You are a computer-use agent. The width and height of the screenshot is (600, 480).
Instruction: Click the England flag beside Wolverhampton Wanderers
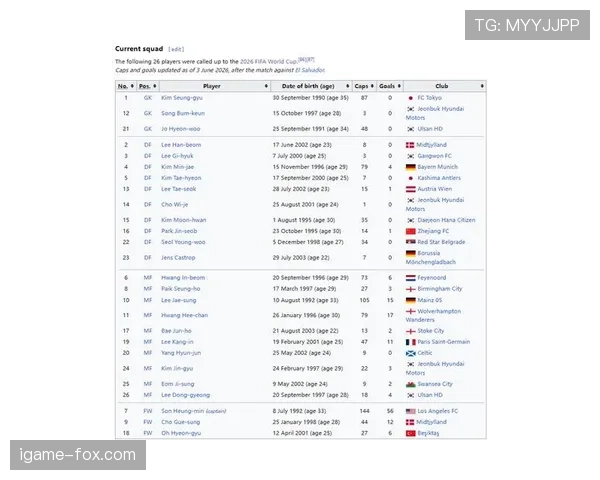[x=410, y=312]
